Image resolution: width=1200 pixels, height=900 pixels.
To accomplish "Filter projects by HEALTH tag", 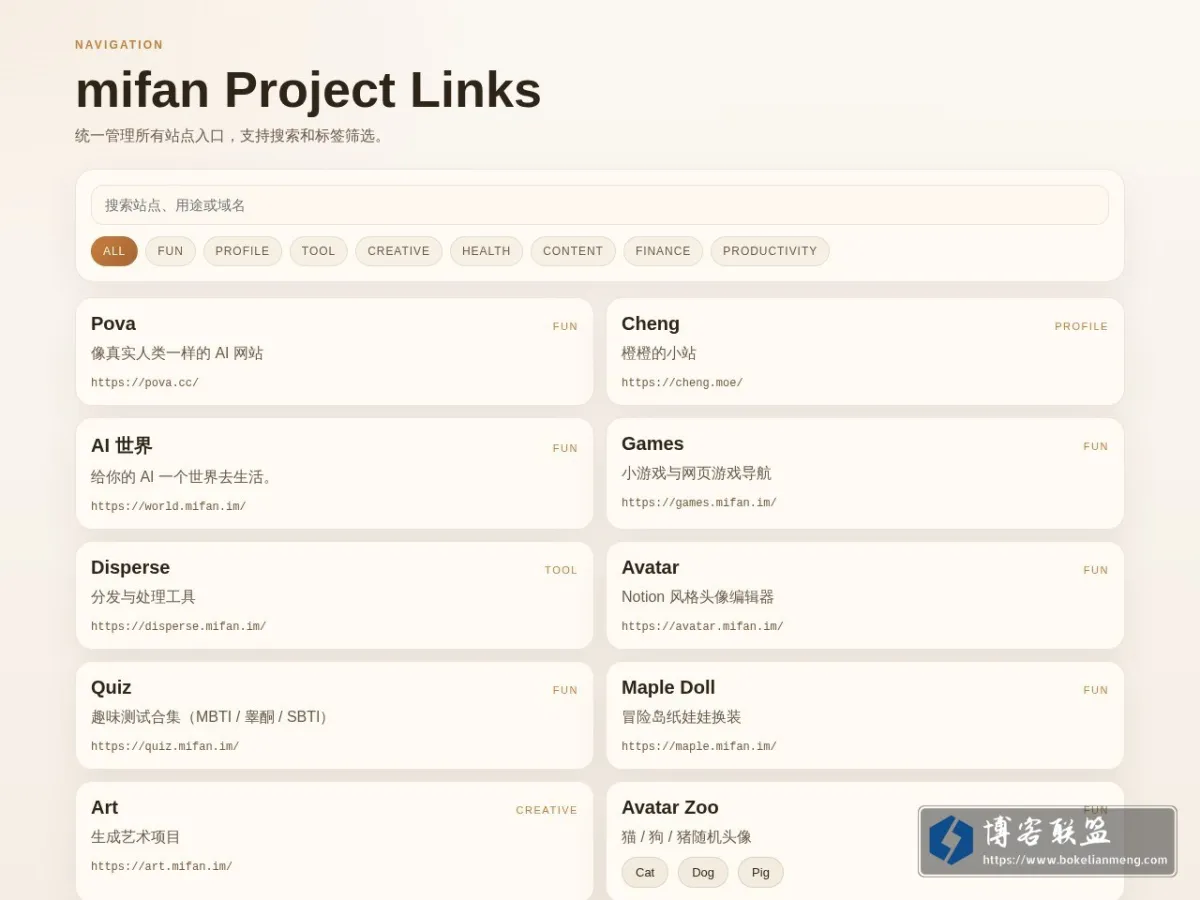I will [486, 251].
